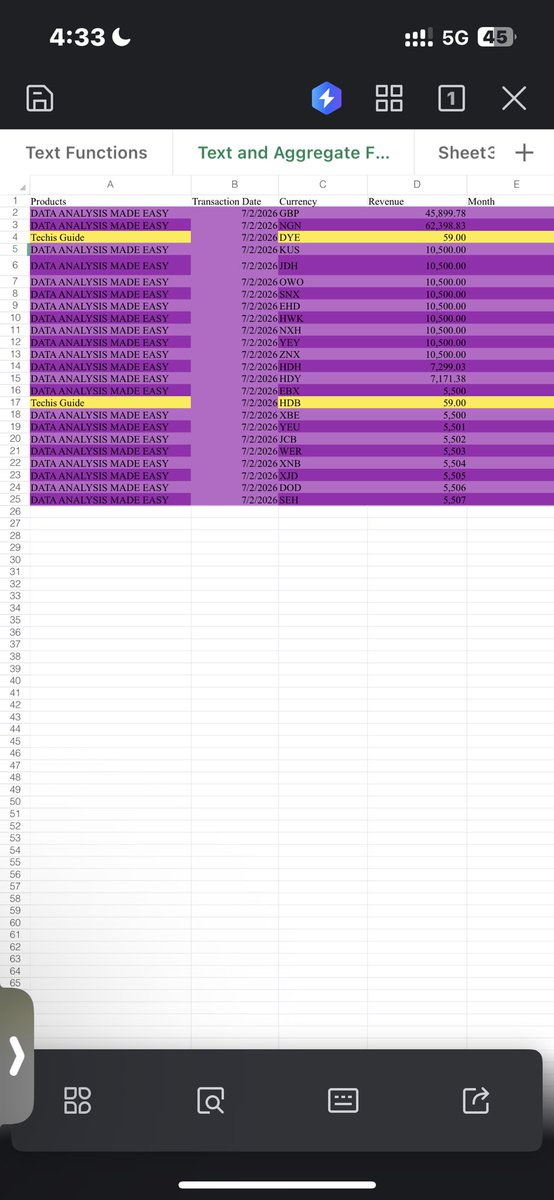This screenshot has width=554, height=1200.
Task: Select row header number 17
Action: [x=15, y=402]
